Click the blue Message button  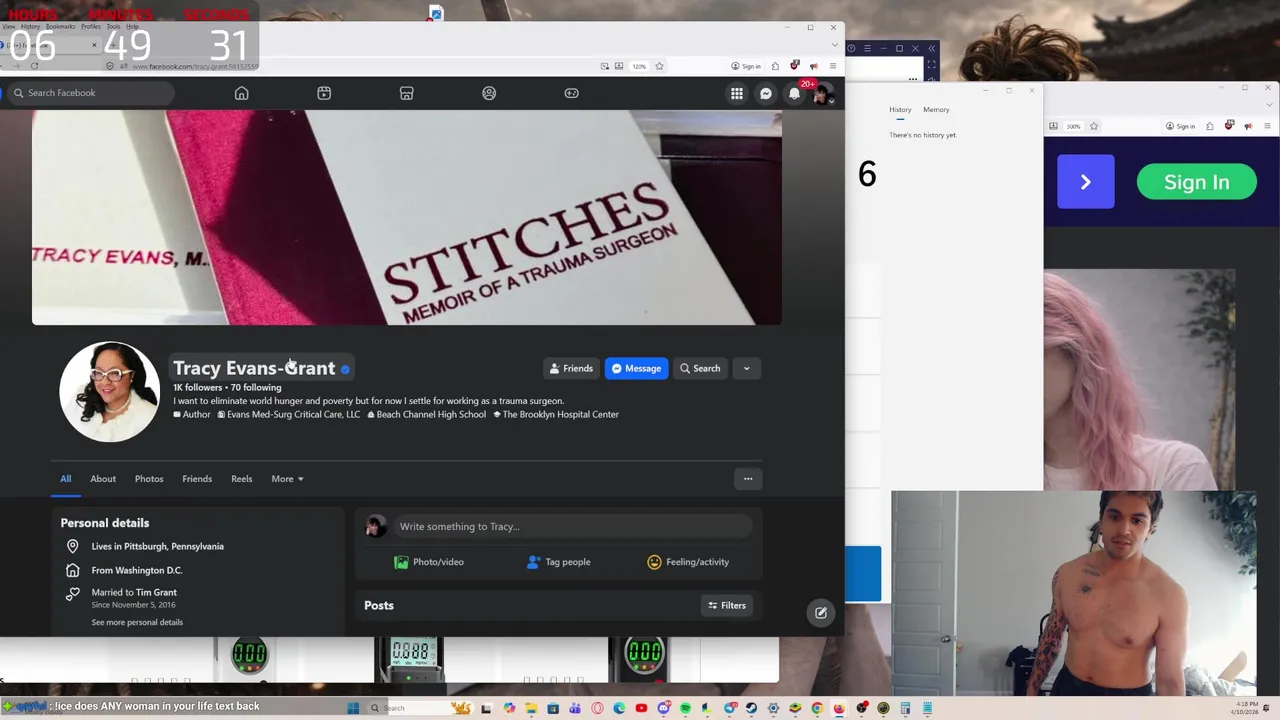636,369
